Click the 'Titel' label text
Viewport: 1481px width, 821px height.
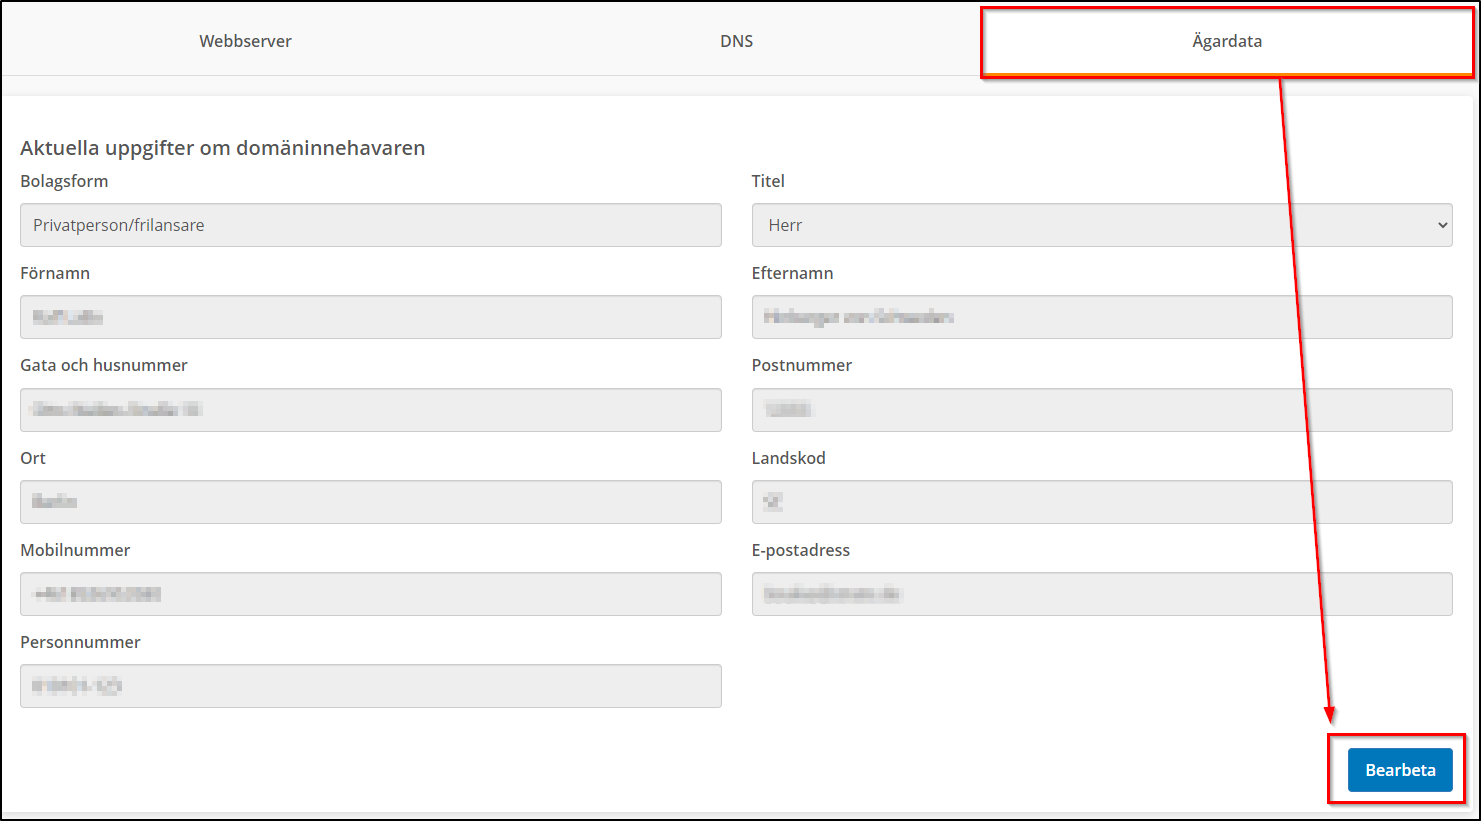[767, 181]
